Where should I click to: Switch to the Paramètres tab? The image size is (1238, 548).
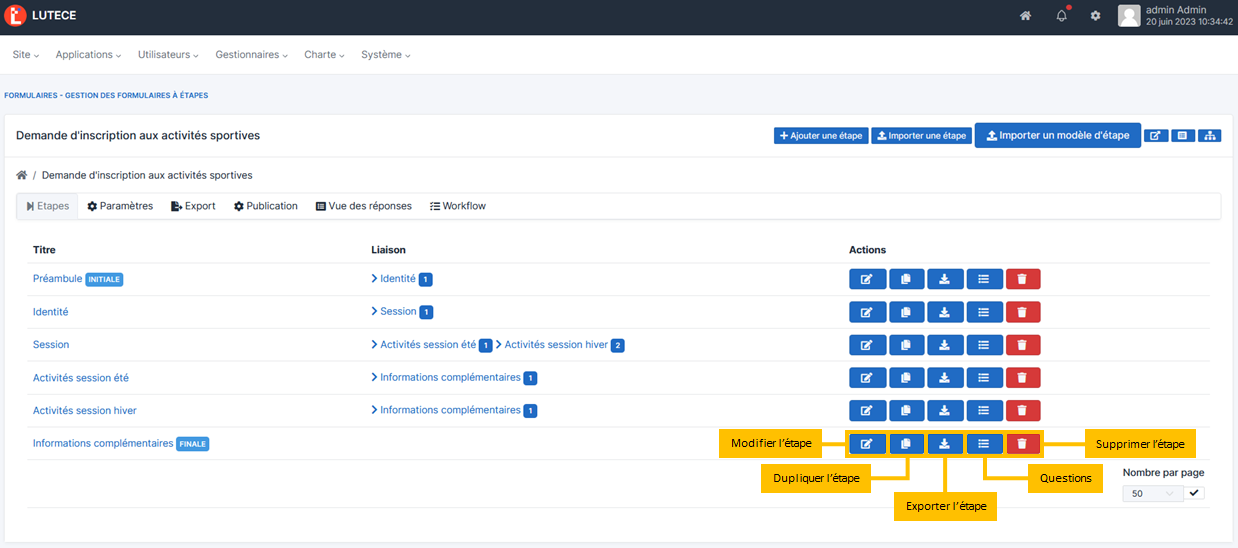click(x=120, y=206)
